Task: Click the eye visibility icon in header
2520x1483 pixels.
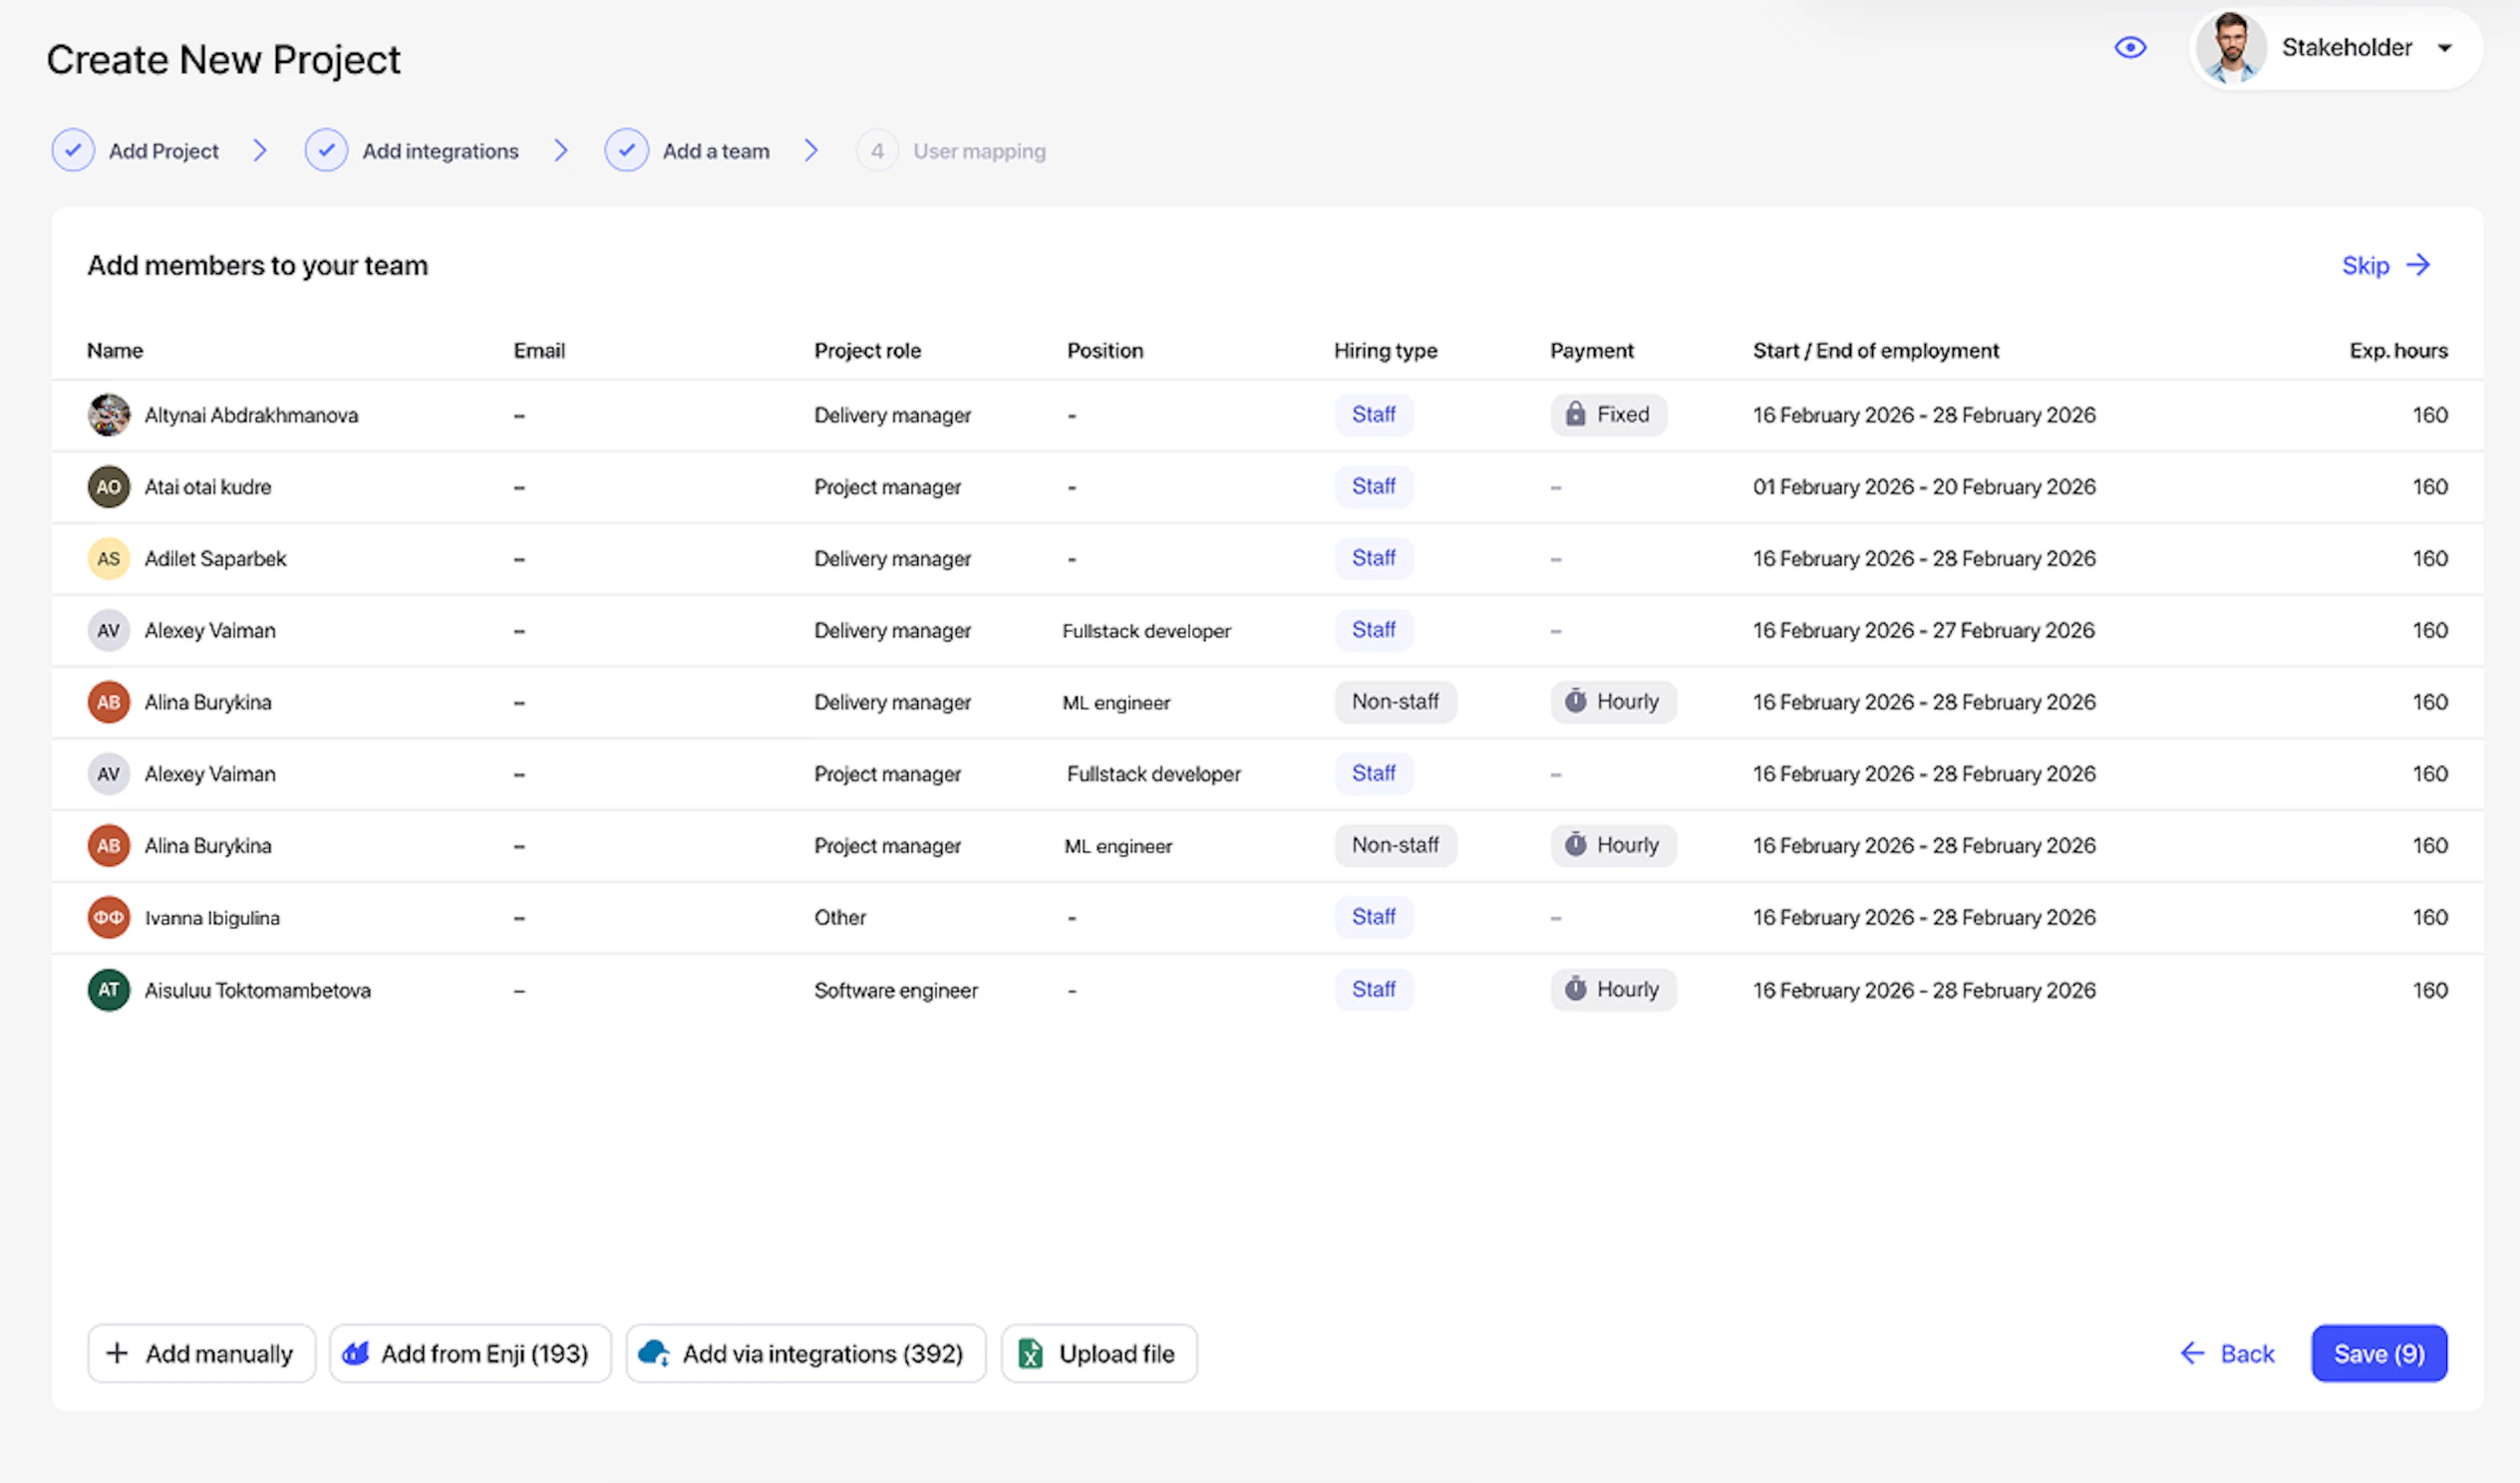Action: coord(2130,47)
